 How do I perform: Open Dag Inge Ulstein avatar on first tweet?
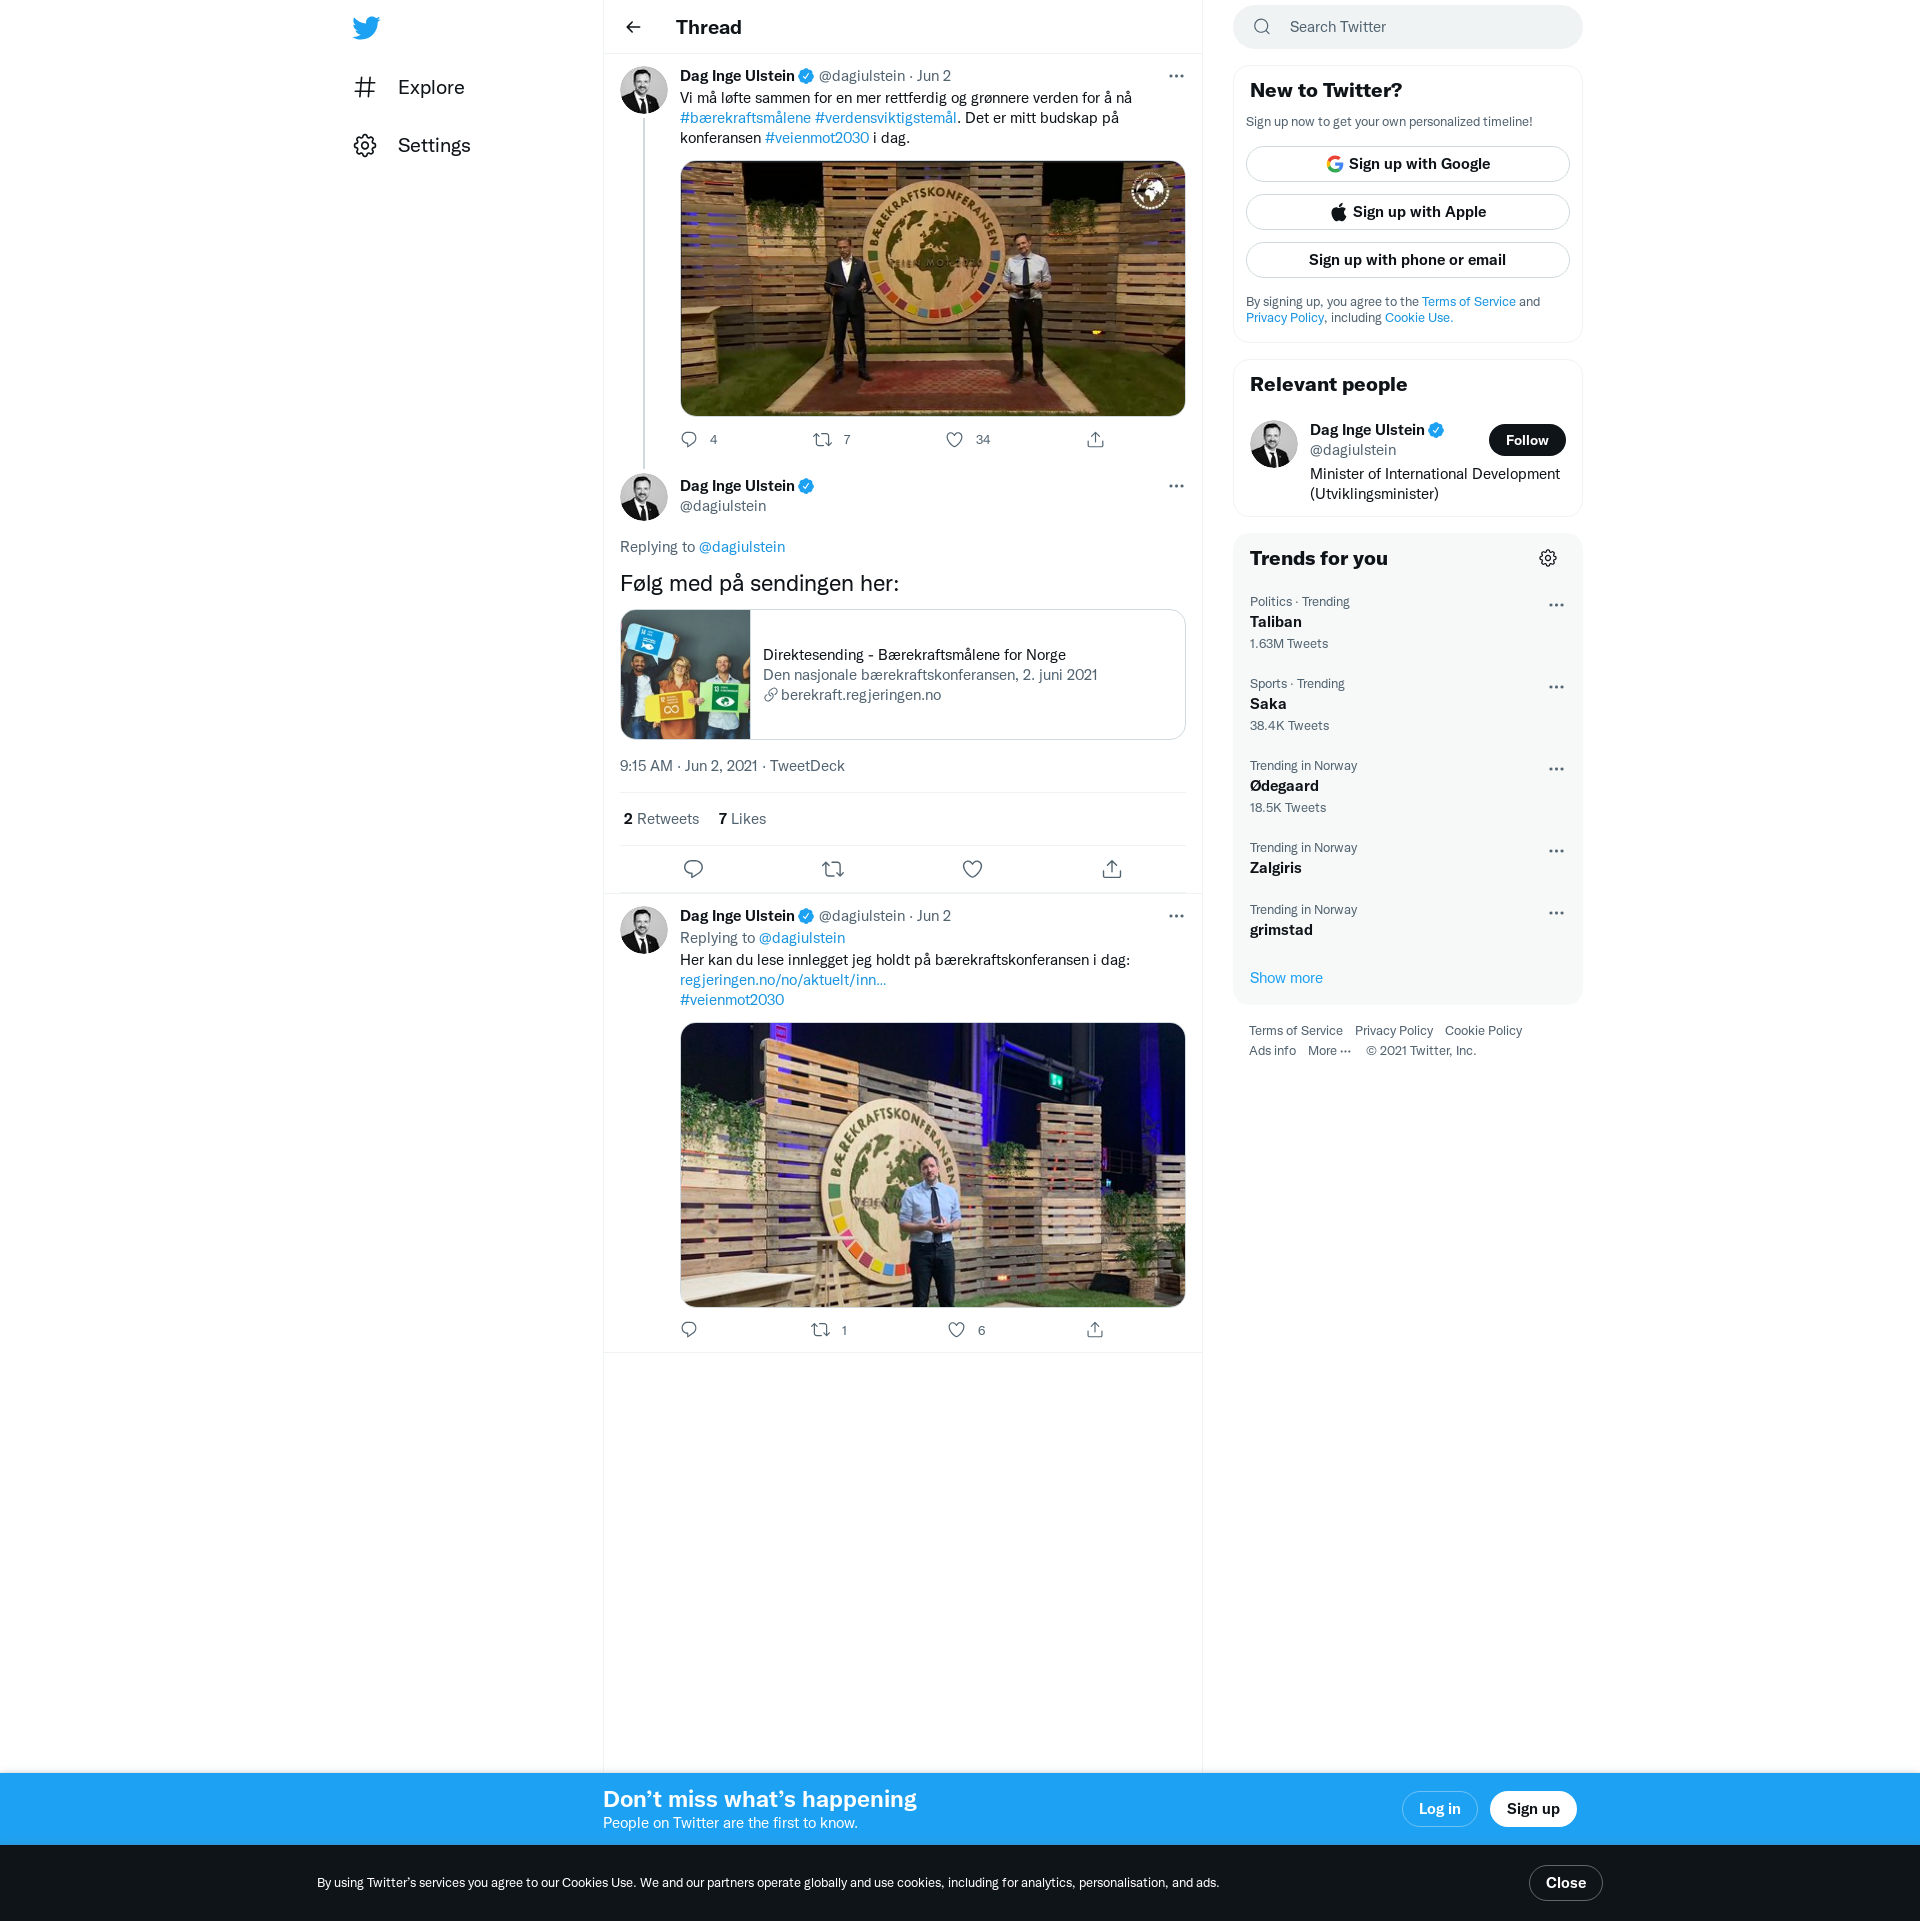pyautogui.click(x=644, y=90)
